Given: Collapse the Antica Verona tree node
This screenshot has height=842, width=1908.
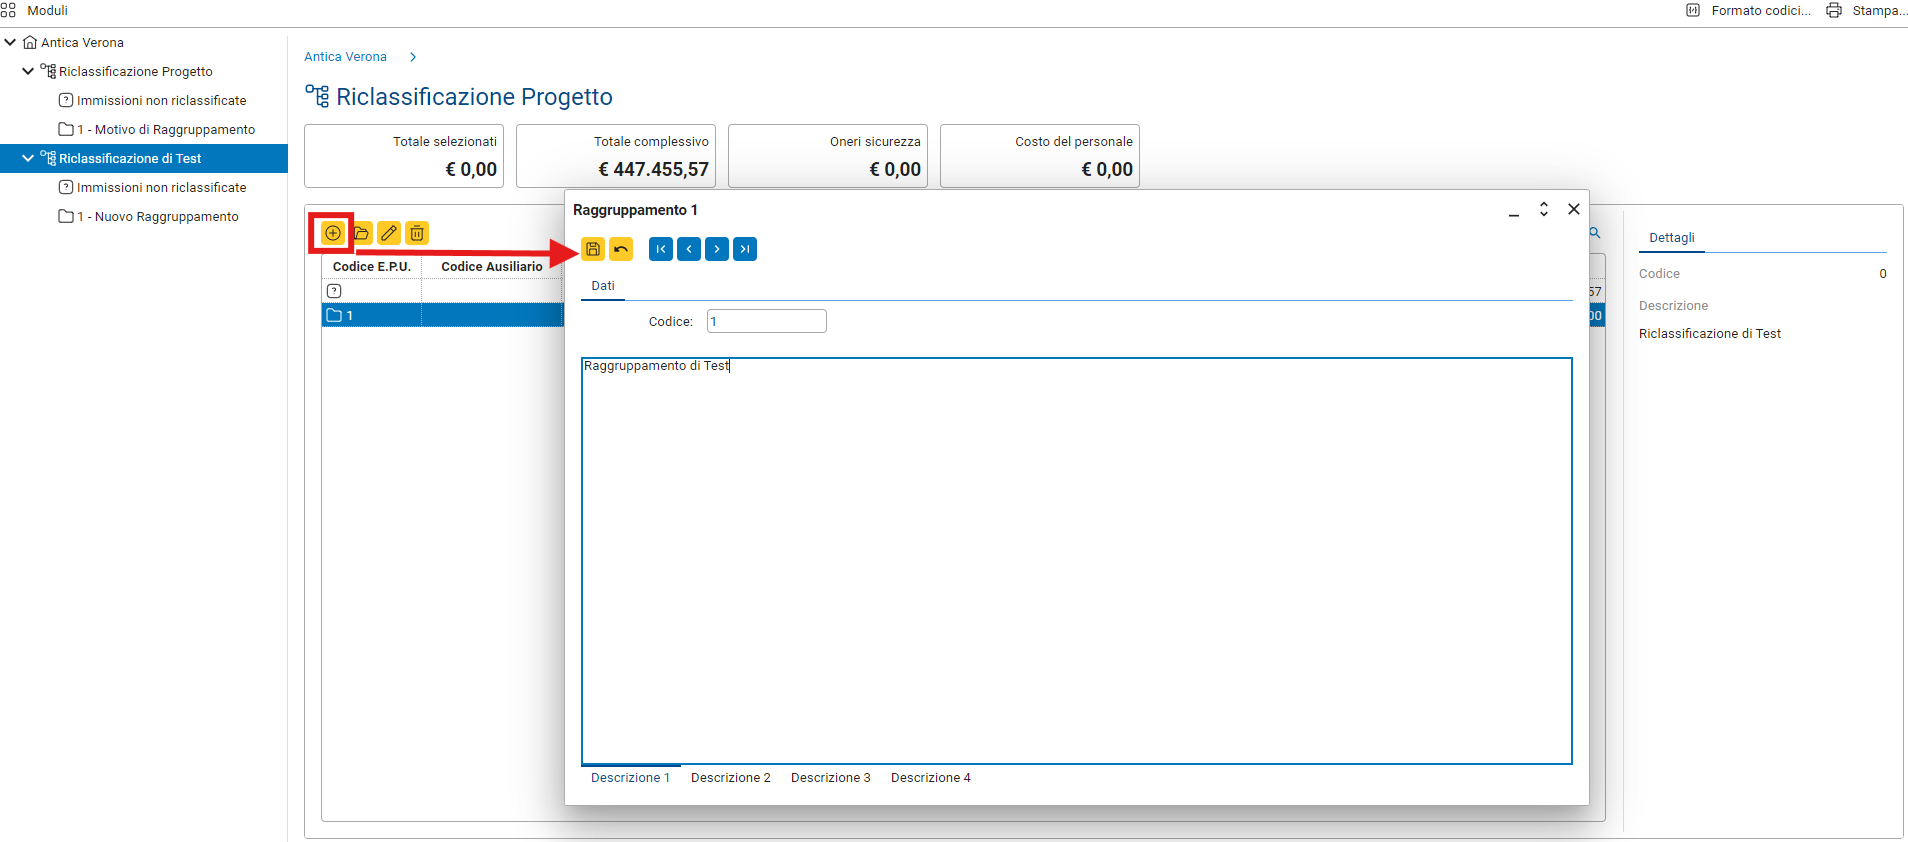Looking at the screenshot, I should coord(11,42).
